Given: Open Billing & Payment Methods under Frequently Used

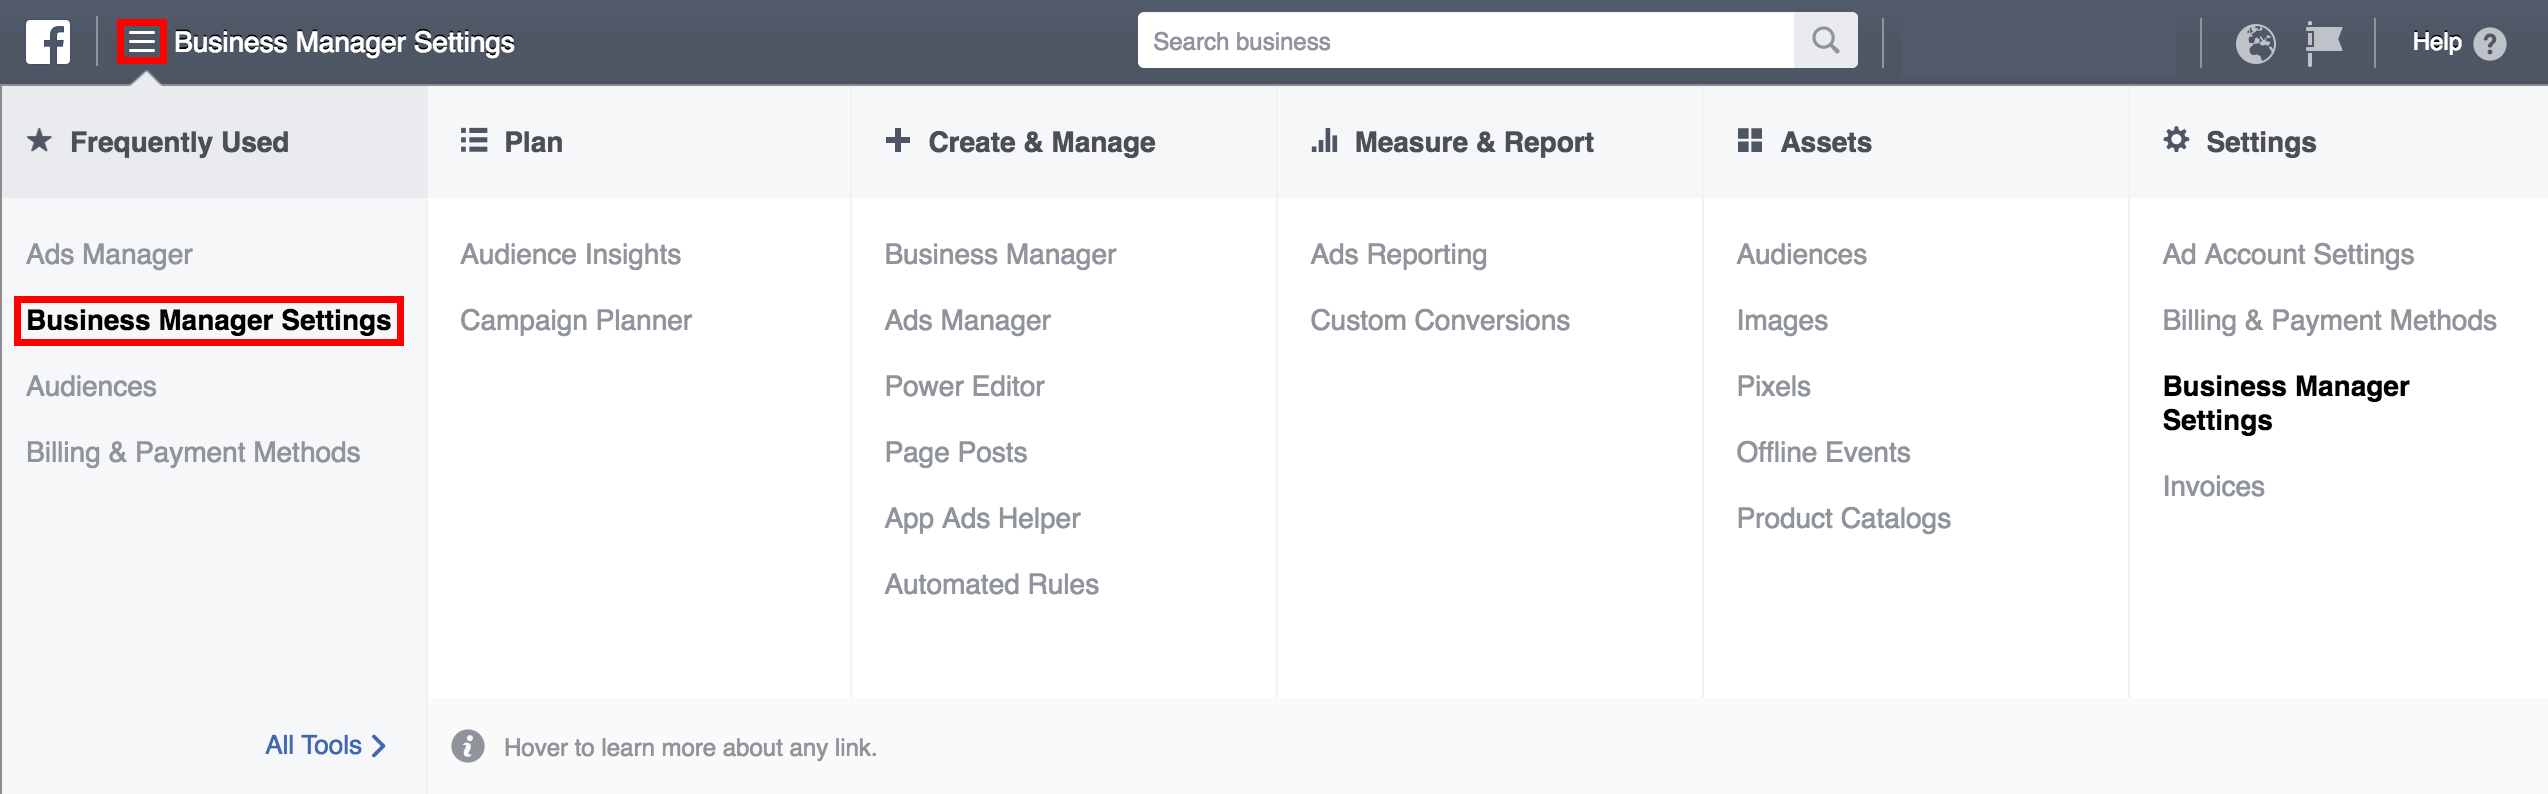Looking at the screenshot, I should [193, 453].
